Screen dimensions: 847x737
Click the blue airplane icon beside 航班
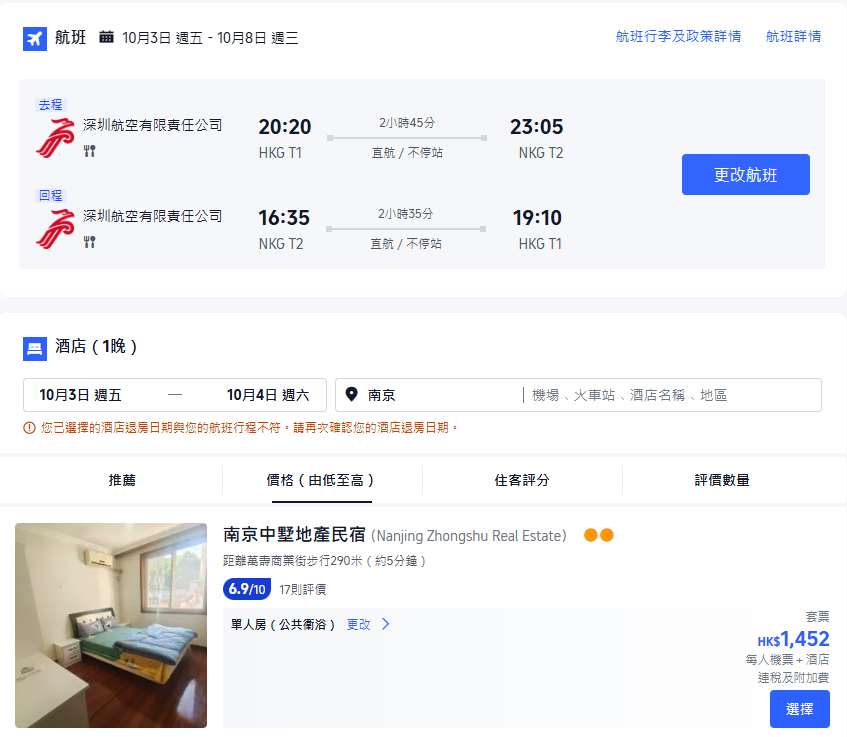click(35, 39)
